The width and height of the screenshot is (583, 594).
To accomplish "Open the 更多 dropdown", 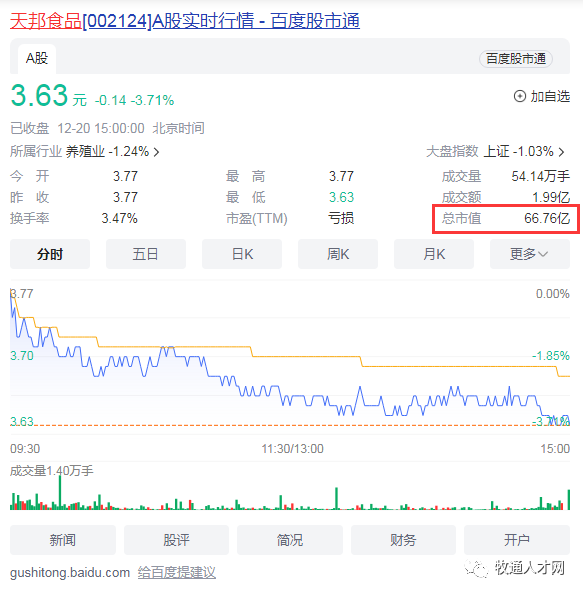I will tap(530, 254).
